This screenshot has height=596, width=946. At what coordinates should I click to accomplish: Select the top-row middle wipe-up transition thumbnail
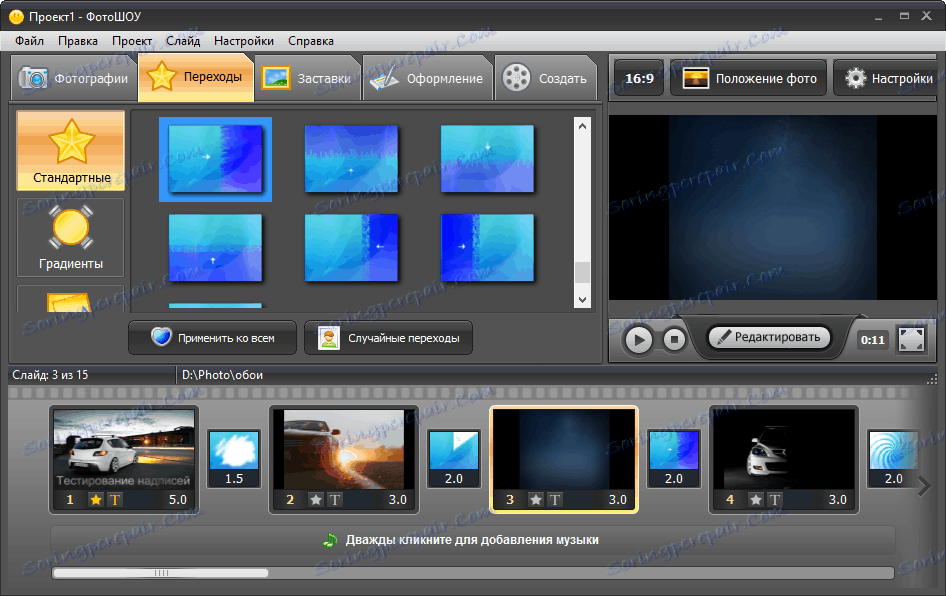click(x=351, y=159)
